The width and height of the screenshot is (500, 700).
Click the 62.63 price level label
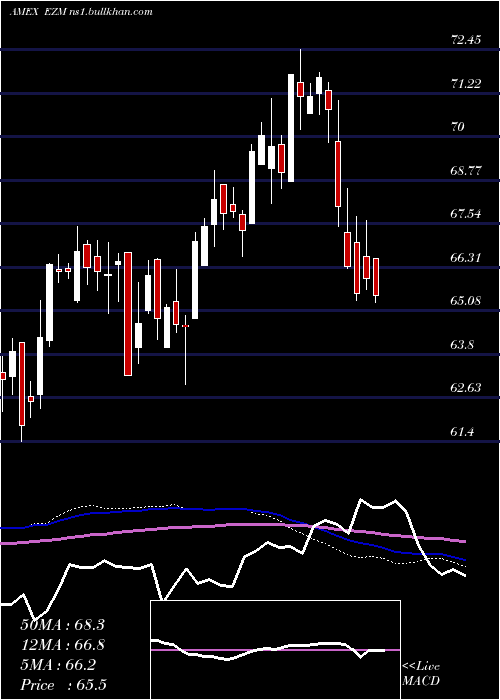pos(466,388)
